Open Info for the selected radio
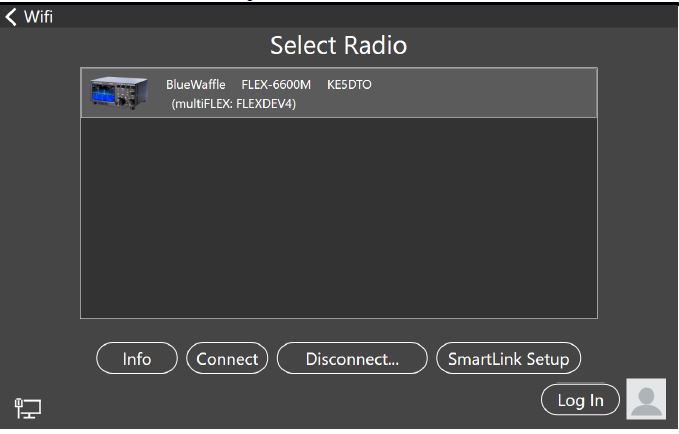This screenshot has width=679, height=434. point(137,358)
